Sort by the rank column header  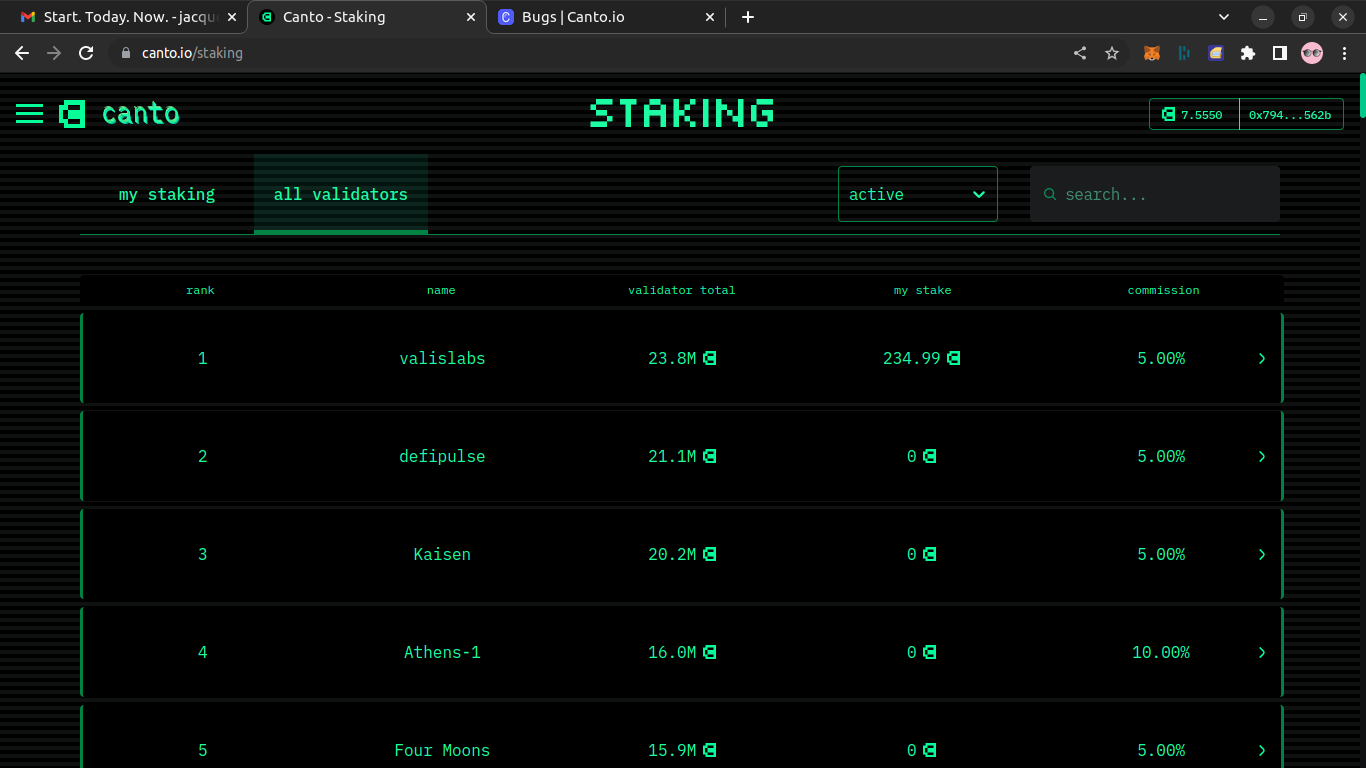(x=200, y=290)
